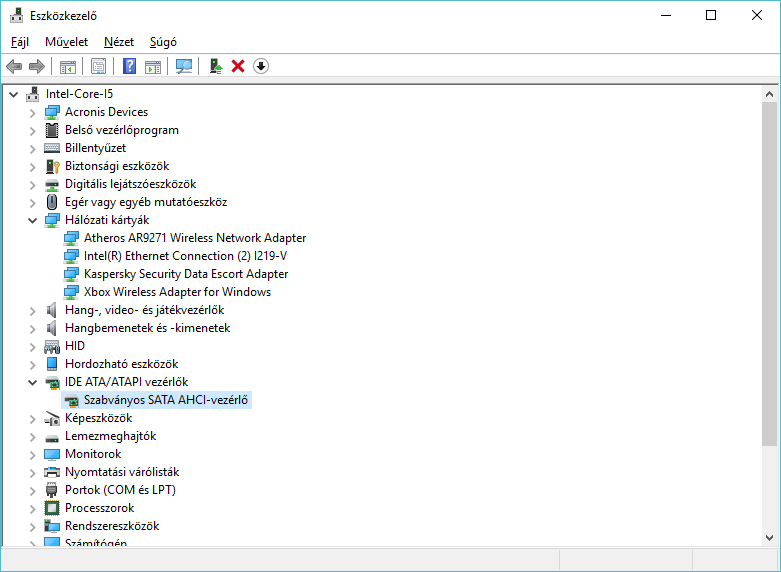
Task: Click the Device Manager title bar icon
Action: pyautogui.click(x=17, y=15)
